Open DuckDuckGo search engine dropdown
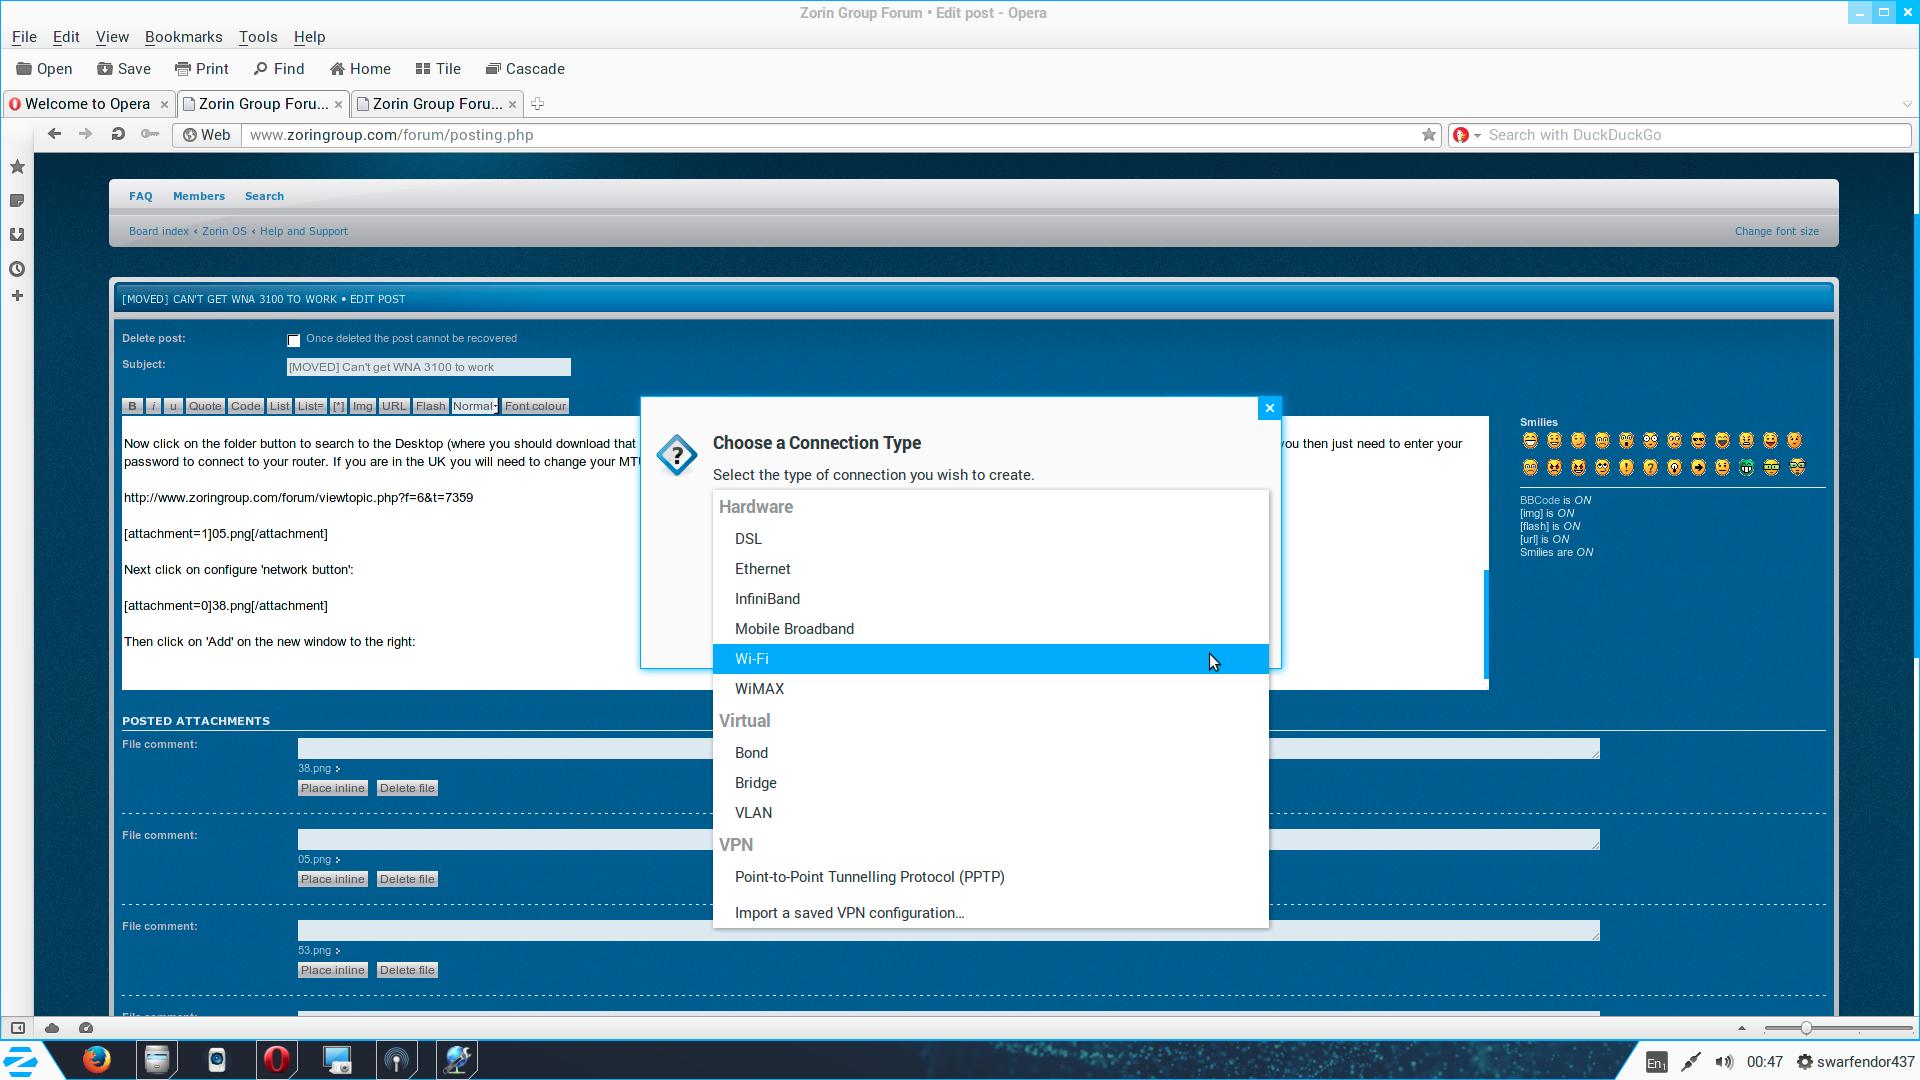Image resolution: width=1920 pixels, height=1080 pixels. click(1466, 135)
